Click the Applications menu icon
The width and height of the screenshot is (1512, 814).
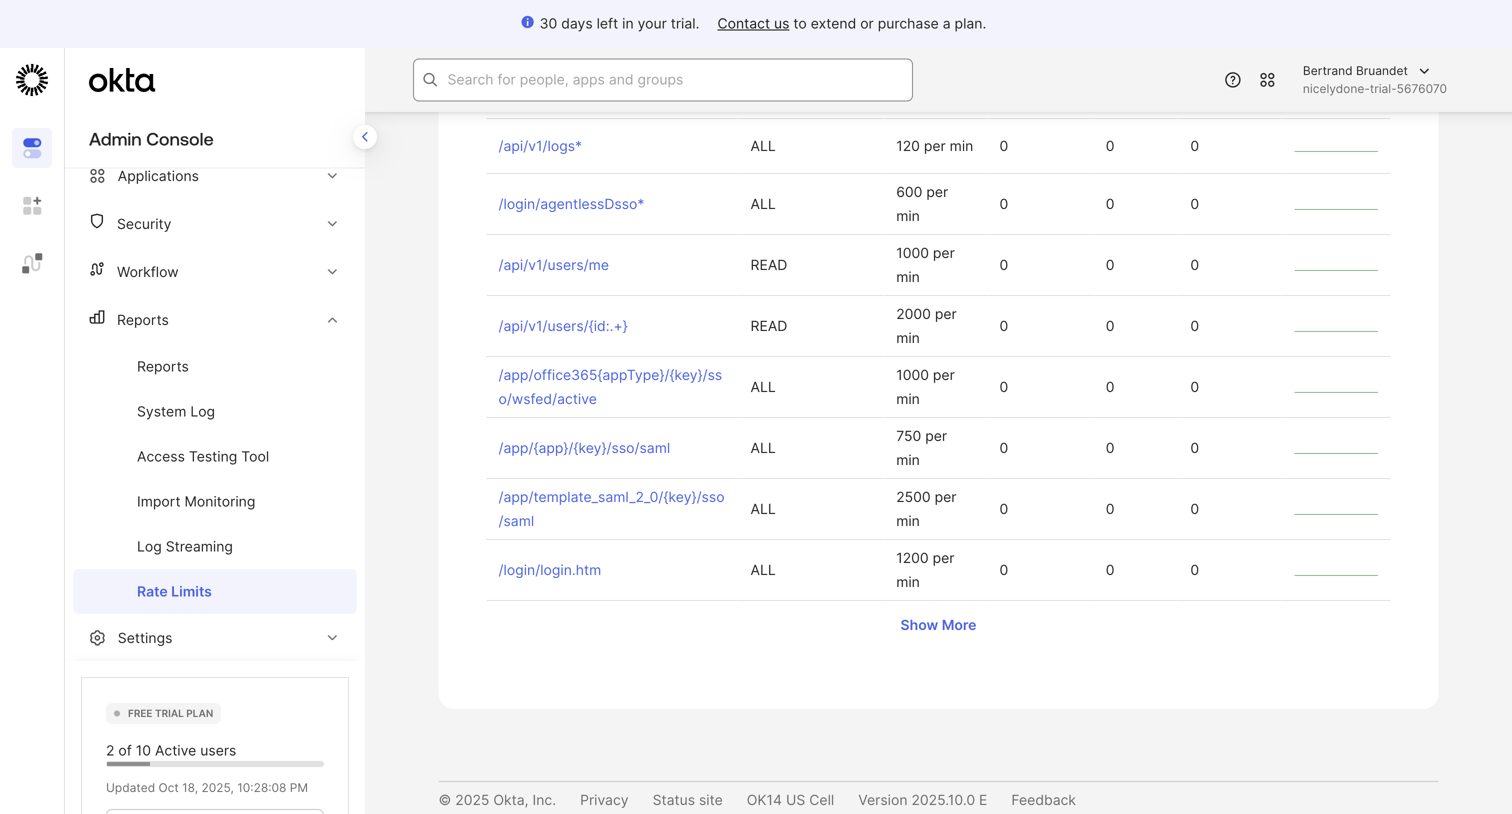(x=97, y=176)
